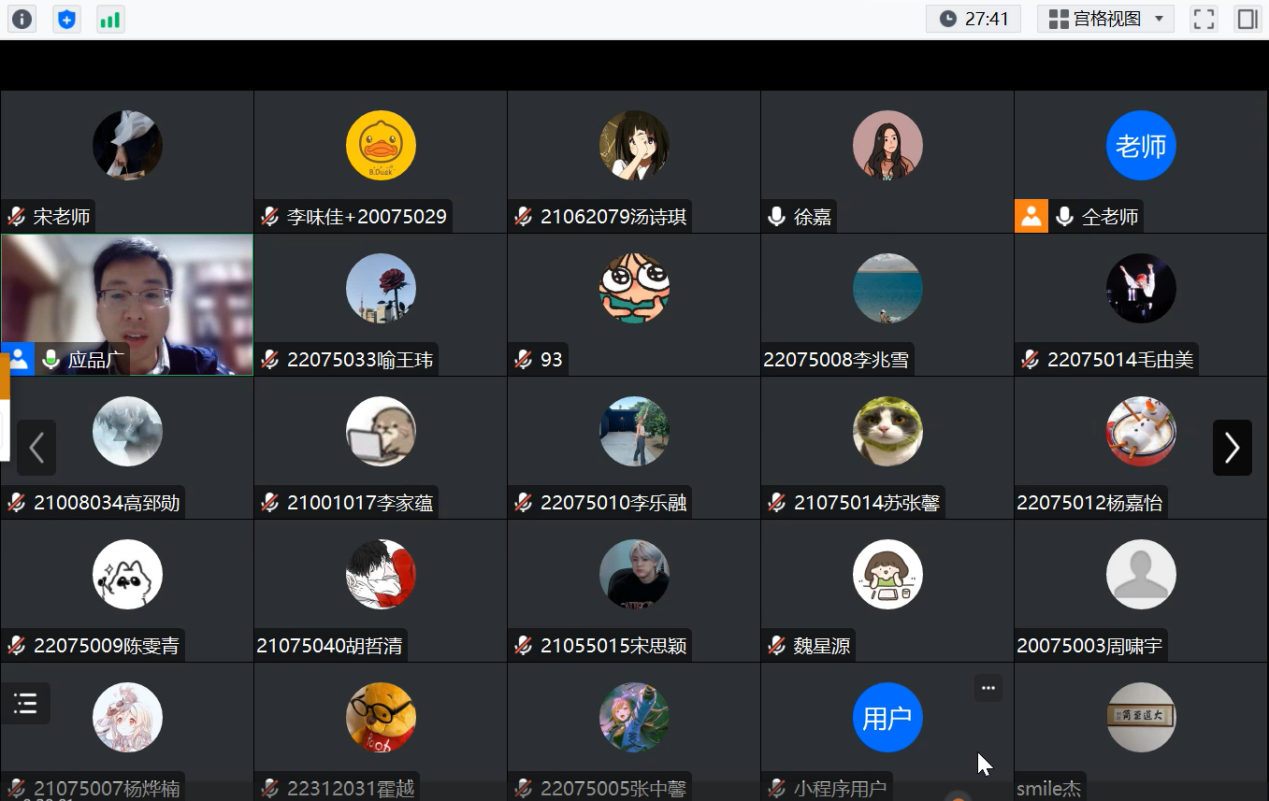Go to next participant page with right arrow
This screenshot has width=1269, height=801.
pyautogui.click(x=1232, y=448)
